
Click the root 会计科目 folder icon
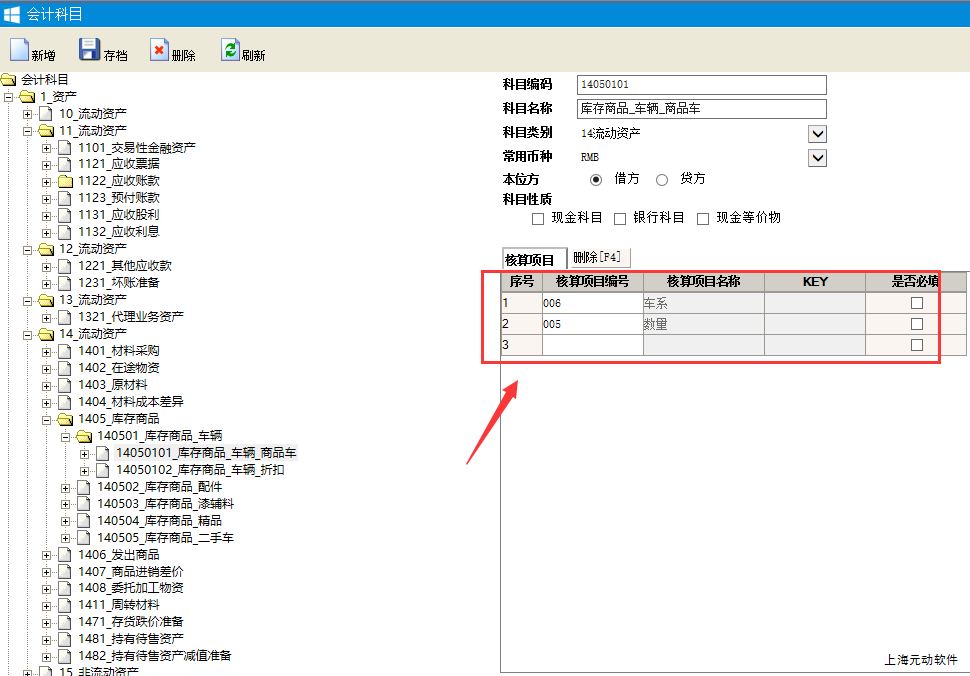click(9, 79)
